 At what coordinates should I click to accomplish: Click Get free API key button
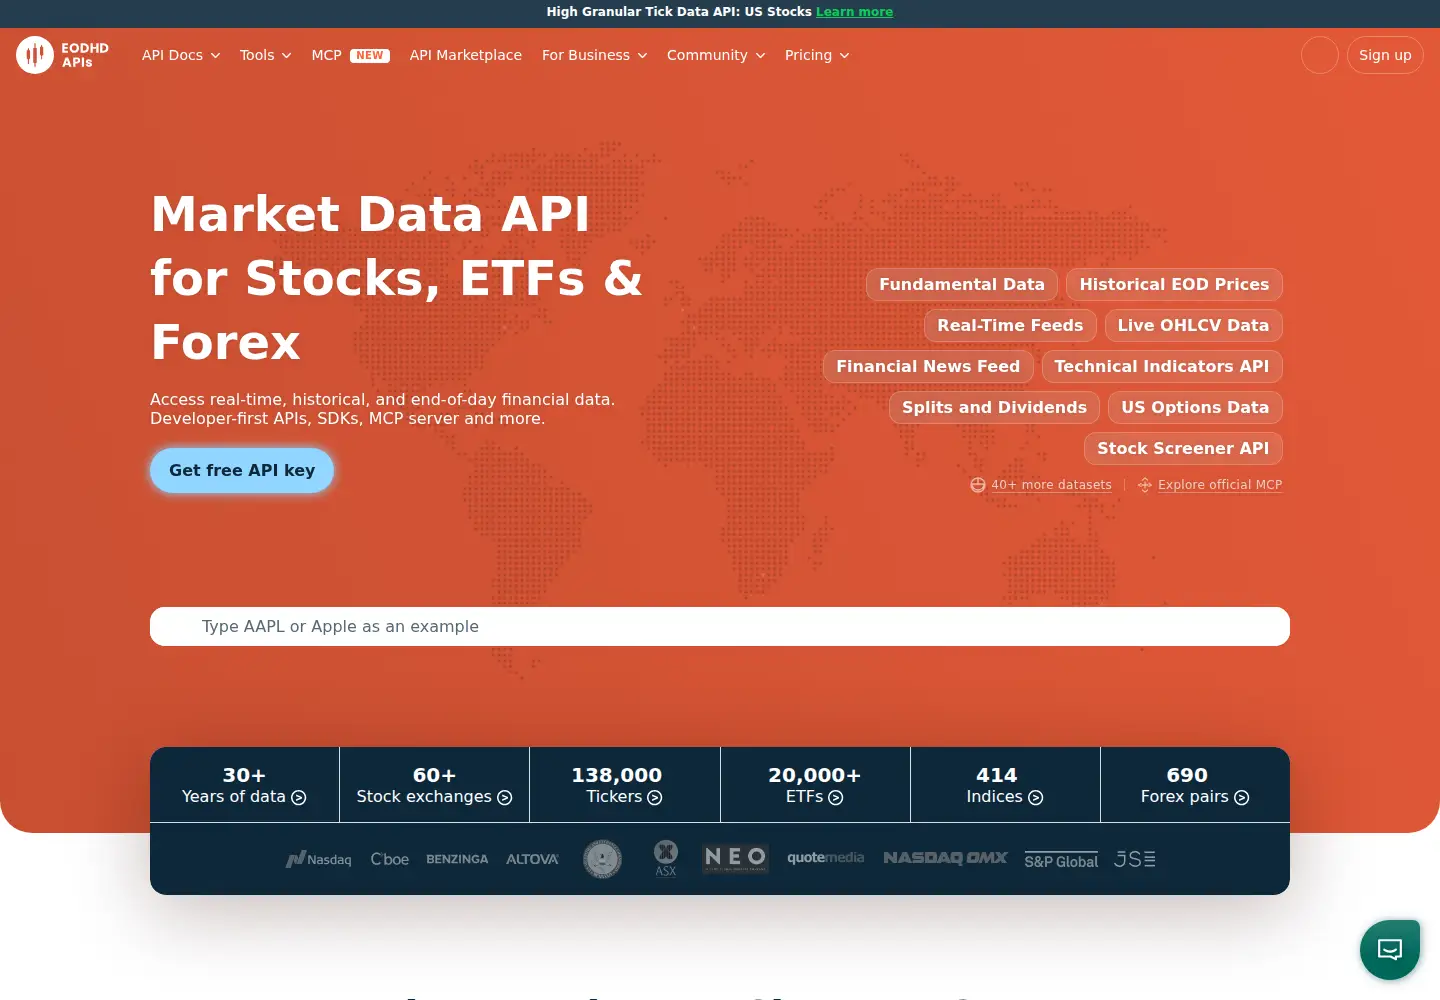242,470
